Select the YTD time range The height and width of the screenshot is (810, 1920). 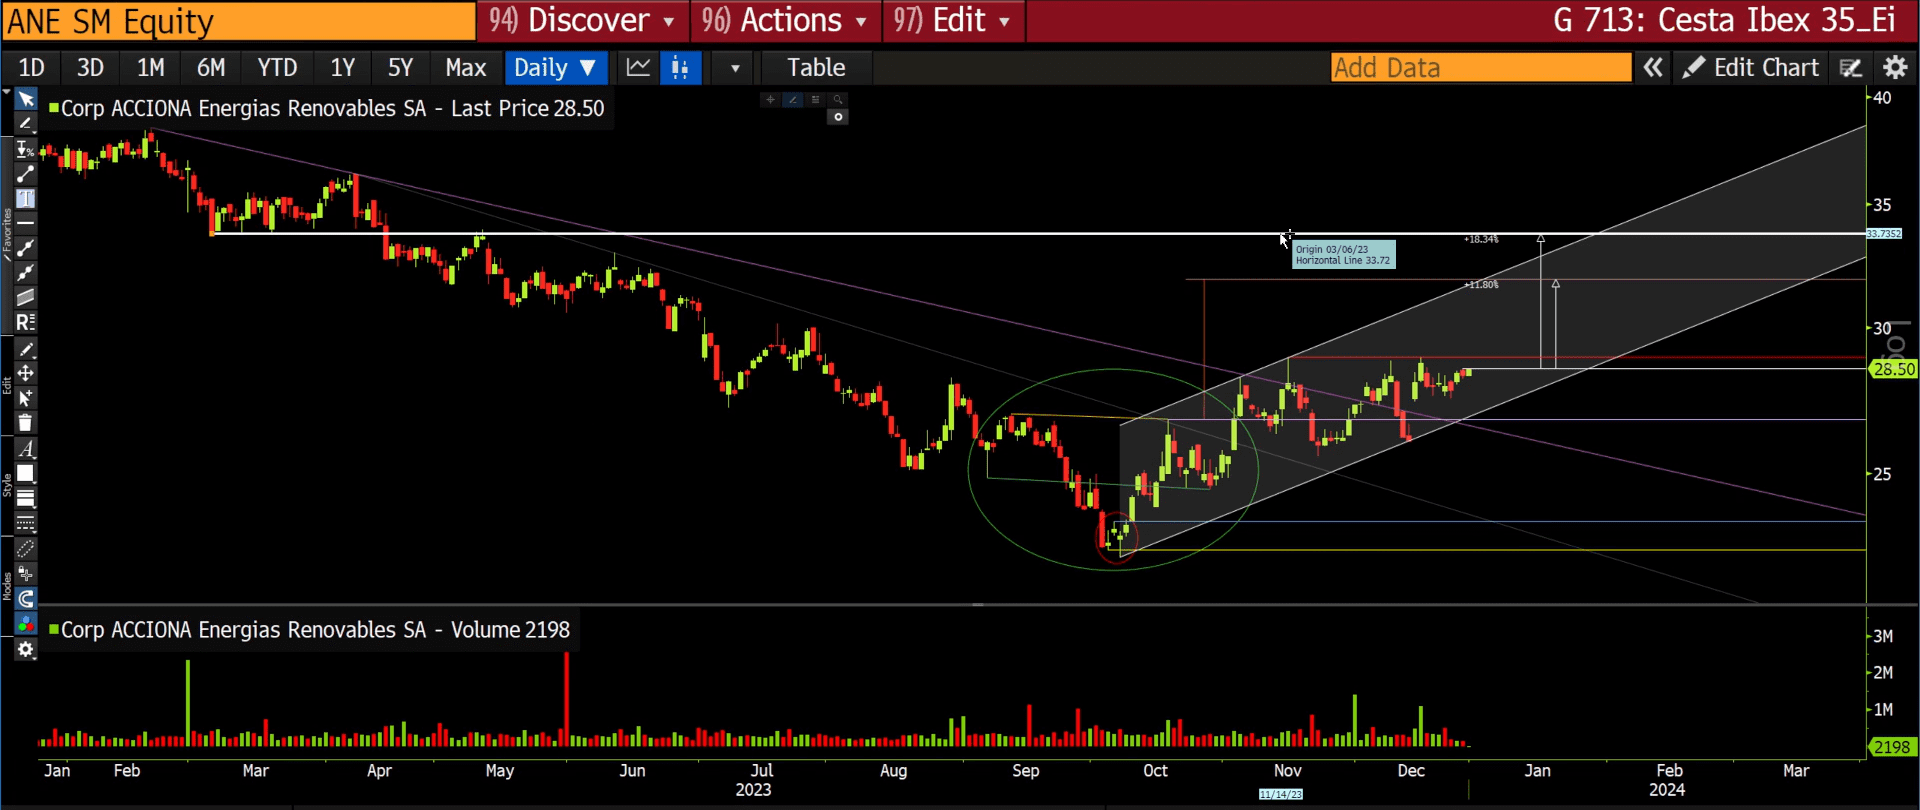click(277, 68)
